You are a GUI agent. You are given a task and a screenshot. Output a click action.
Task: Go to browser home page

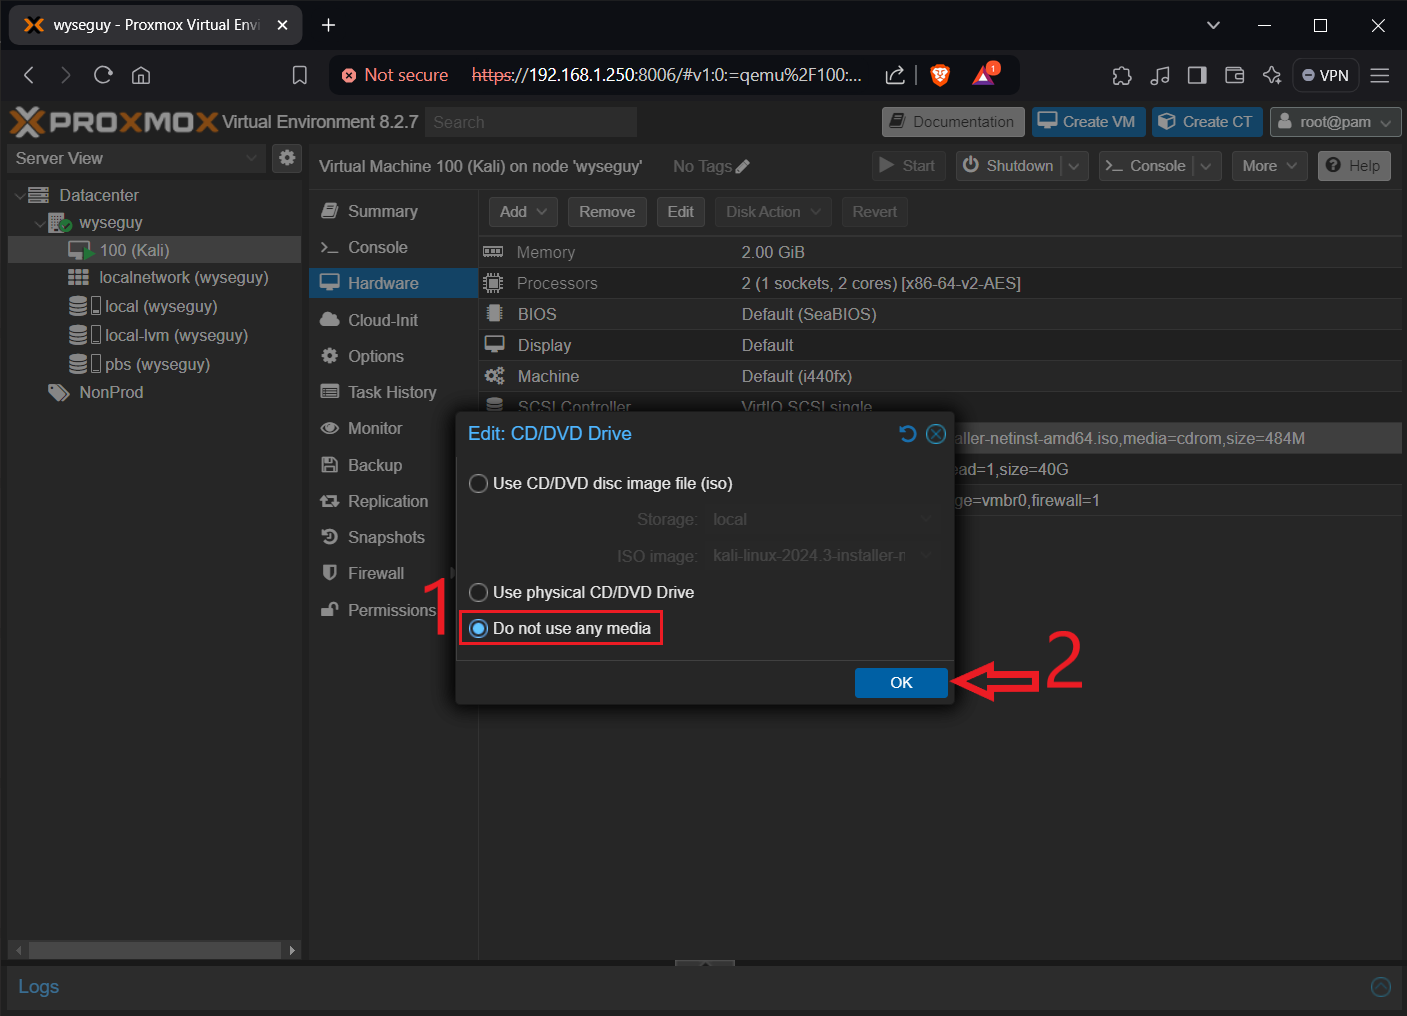(x=141, y=75)
